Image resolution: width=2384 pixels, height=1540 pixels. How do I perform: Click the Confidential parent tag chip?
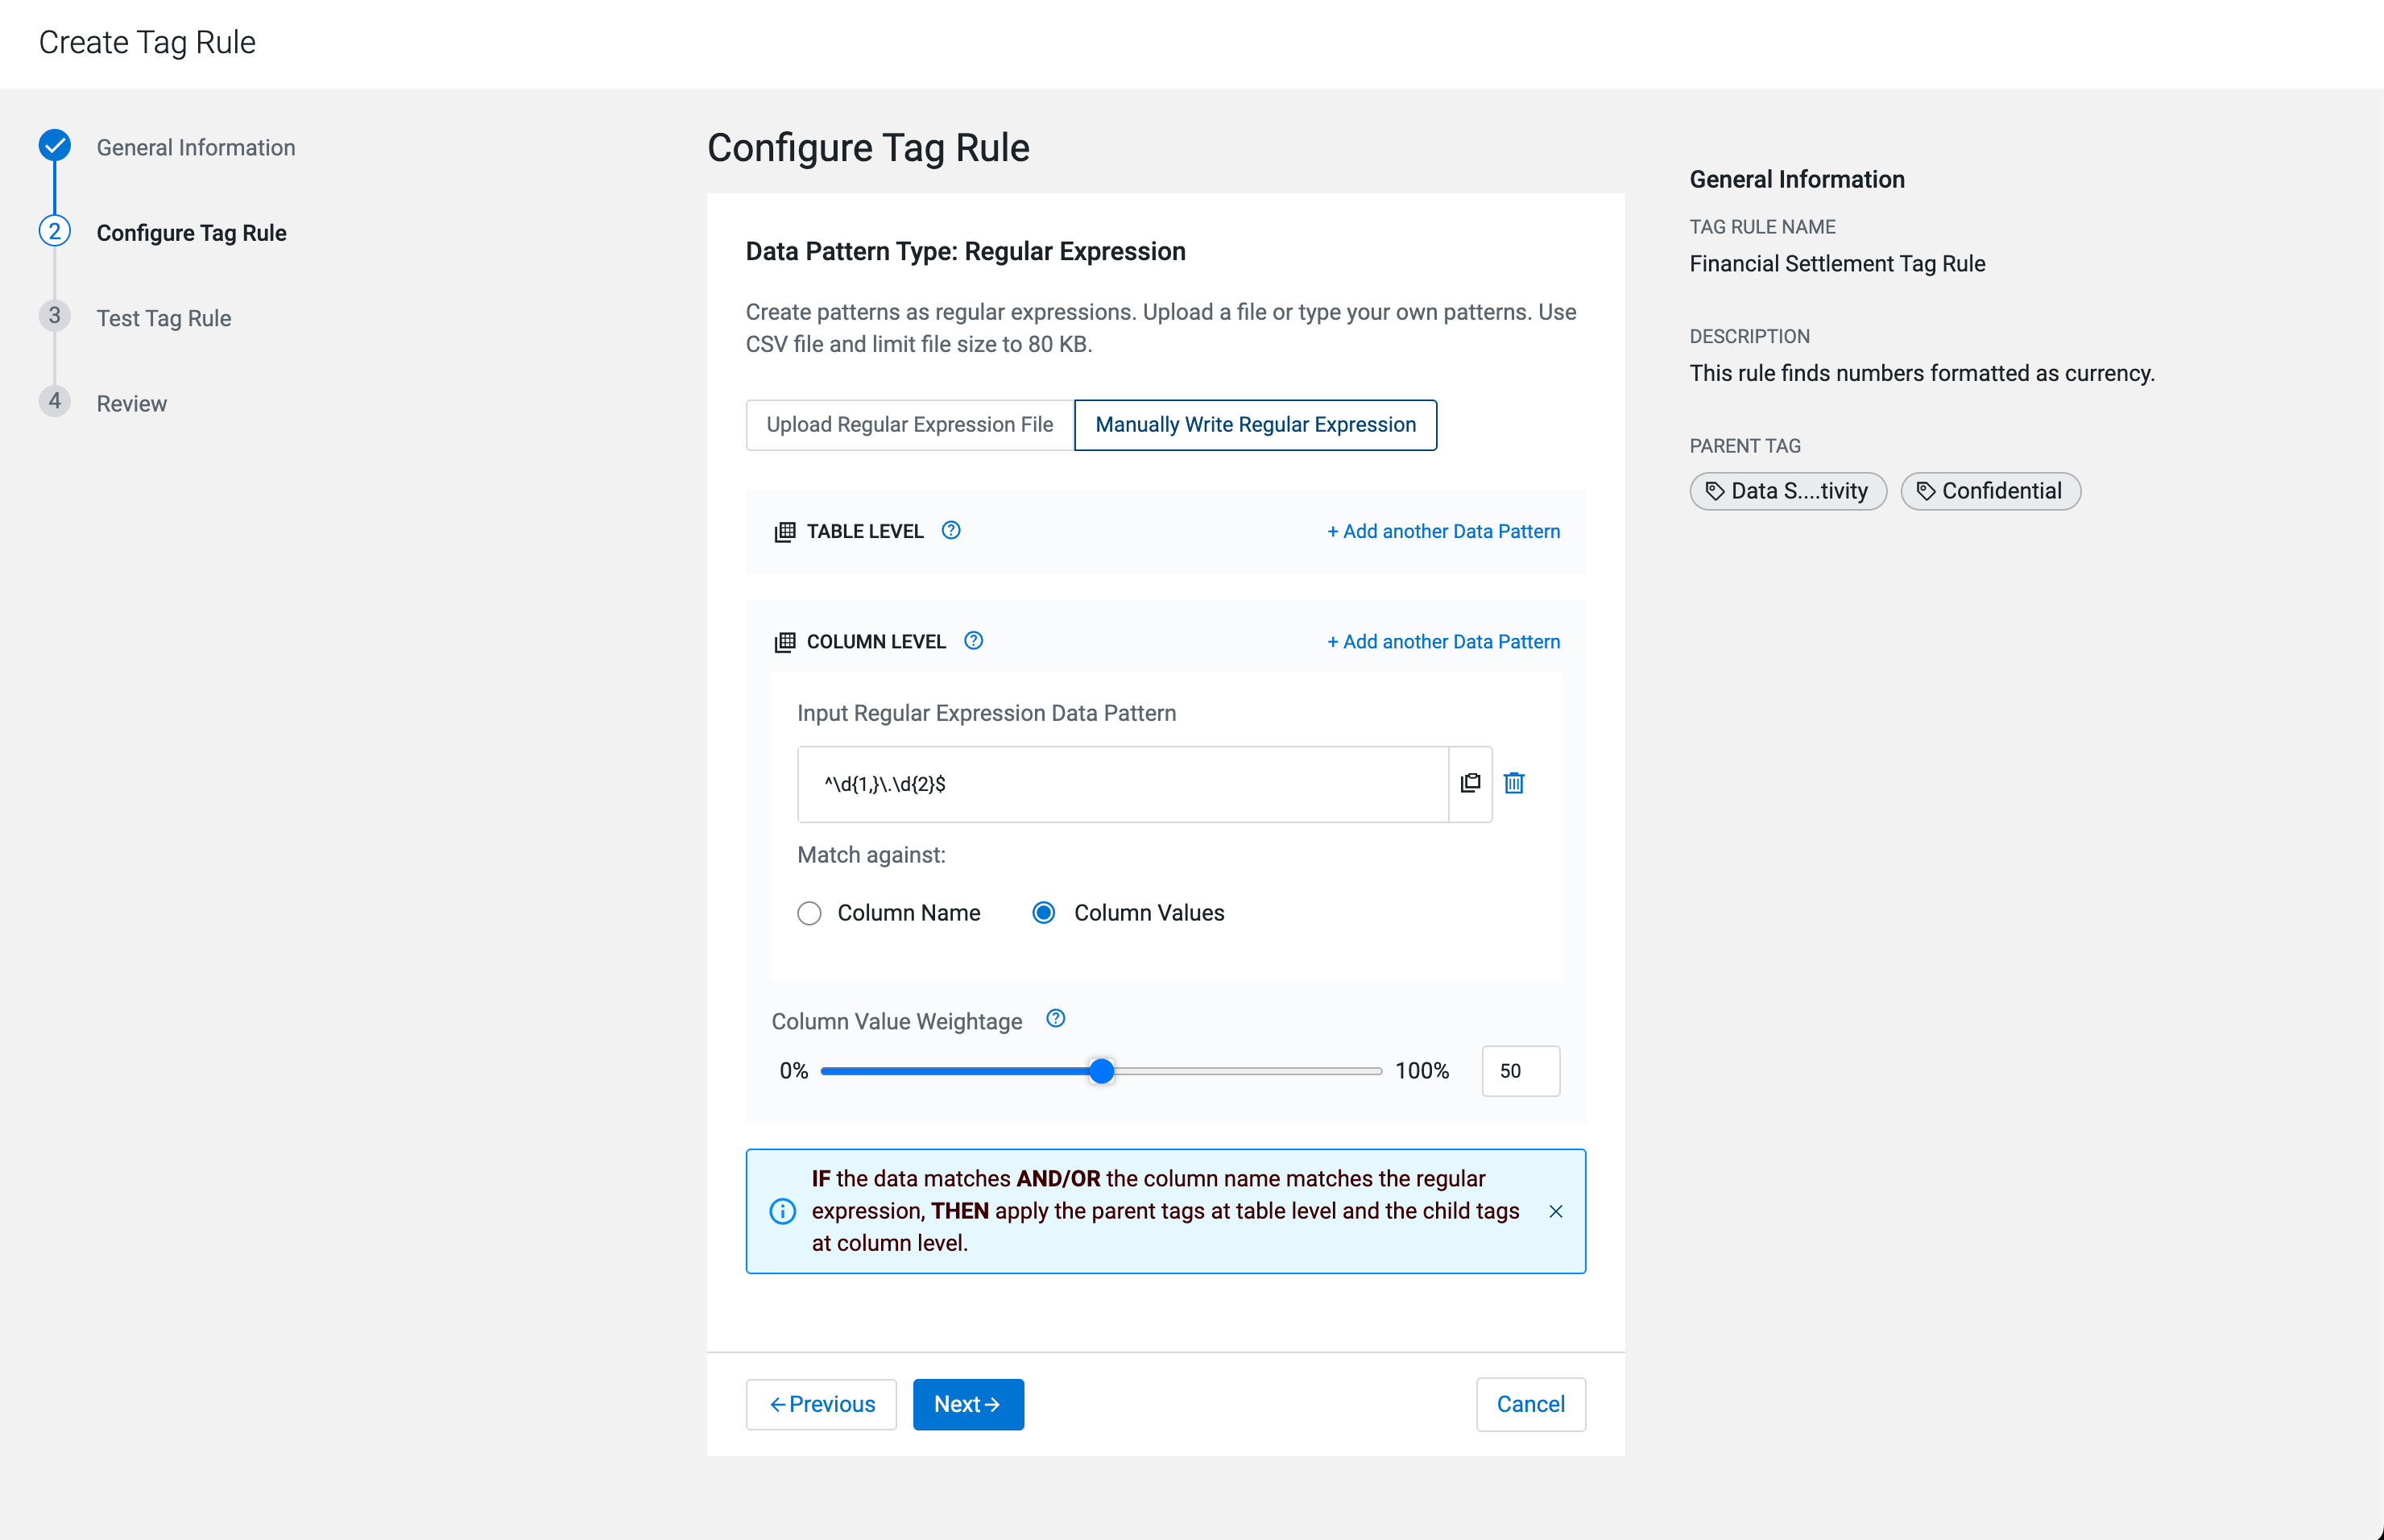coord(1990,491)
